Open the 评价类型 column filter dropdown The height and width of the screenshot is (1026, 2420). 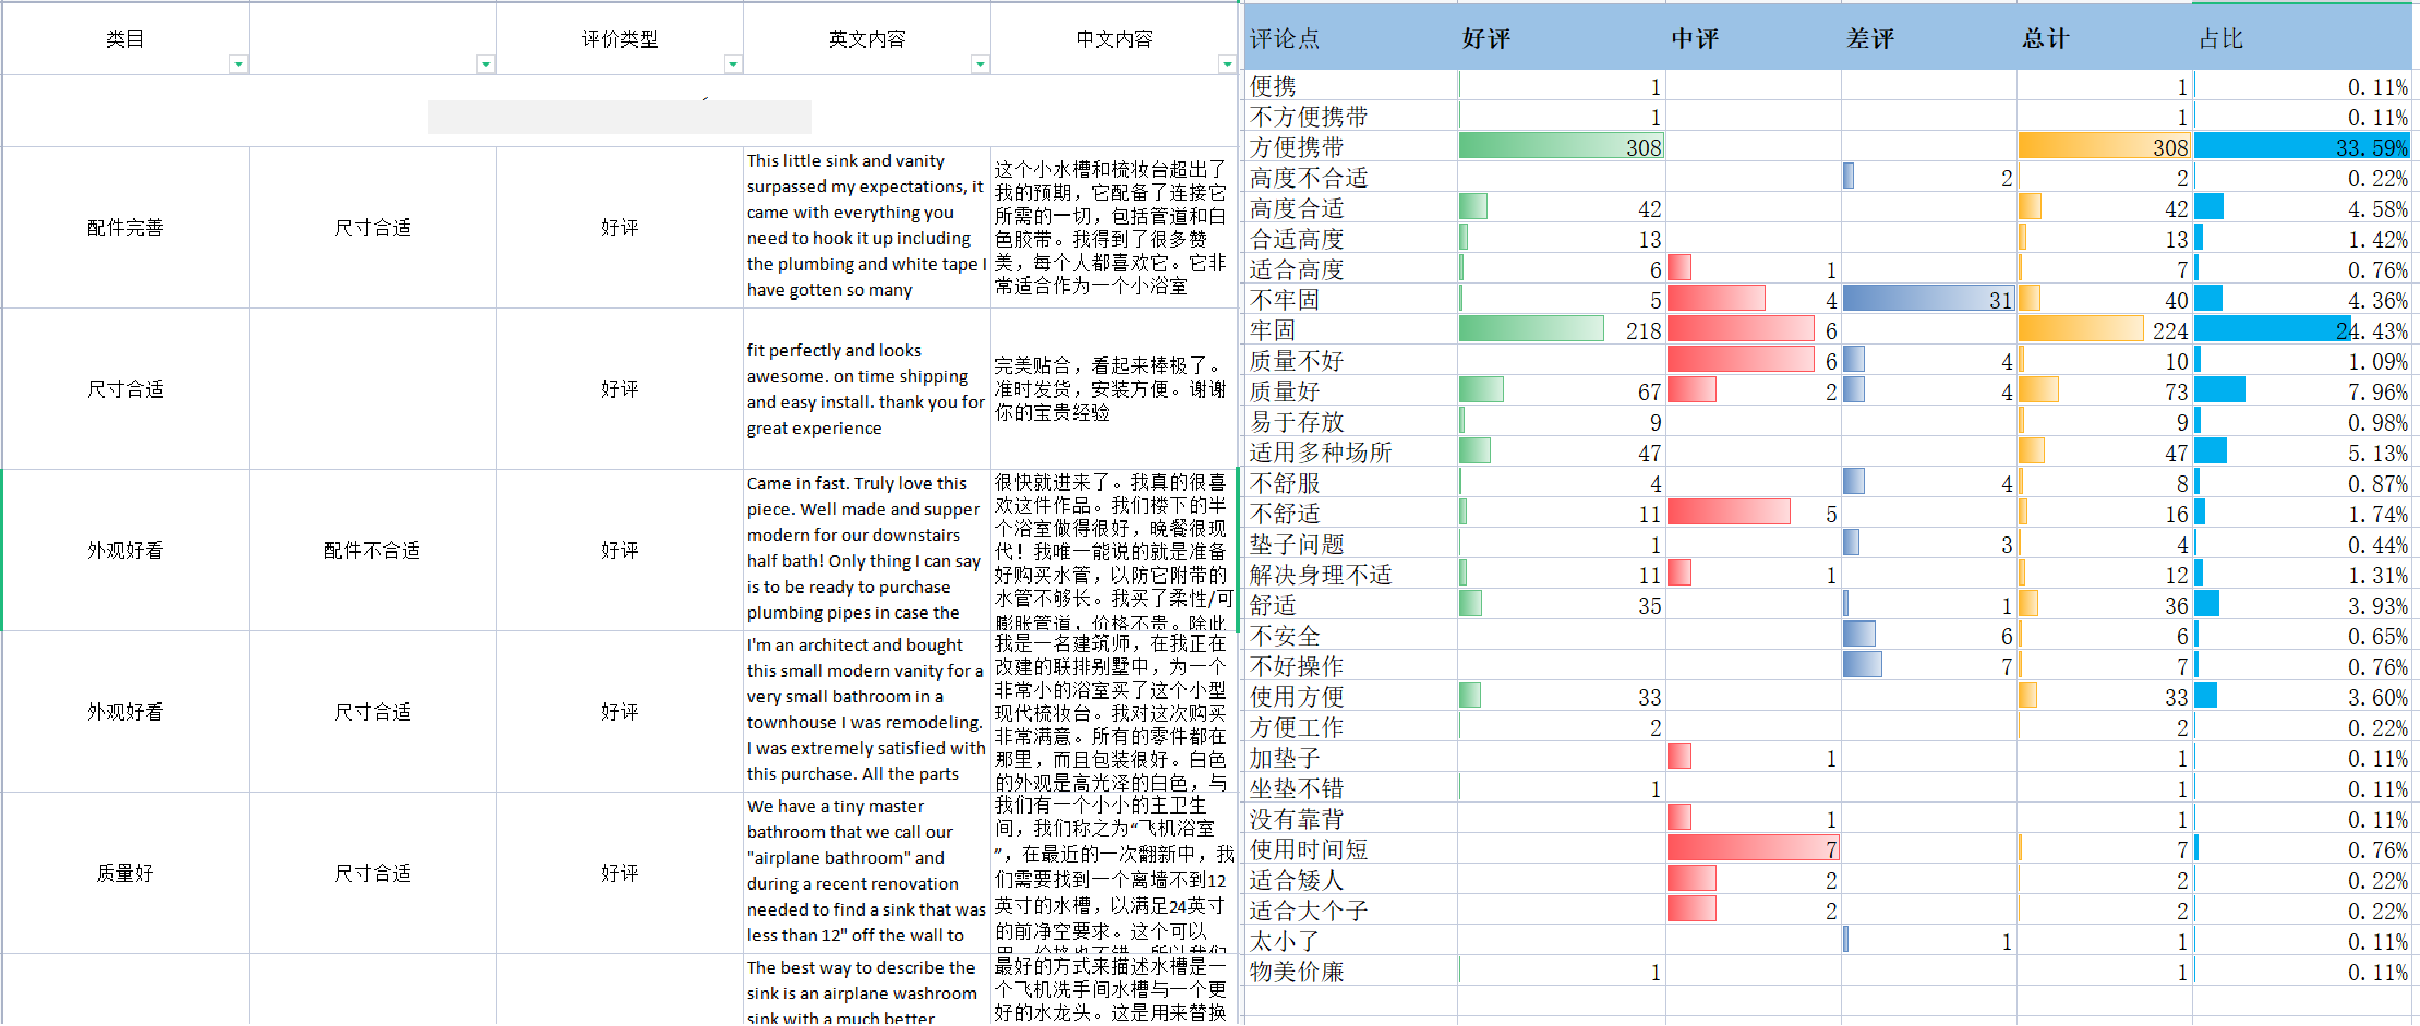click(733, 64)
